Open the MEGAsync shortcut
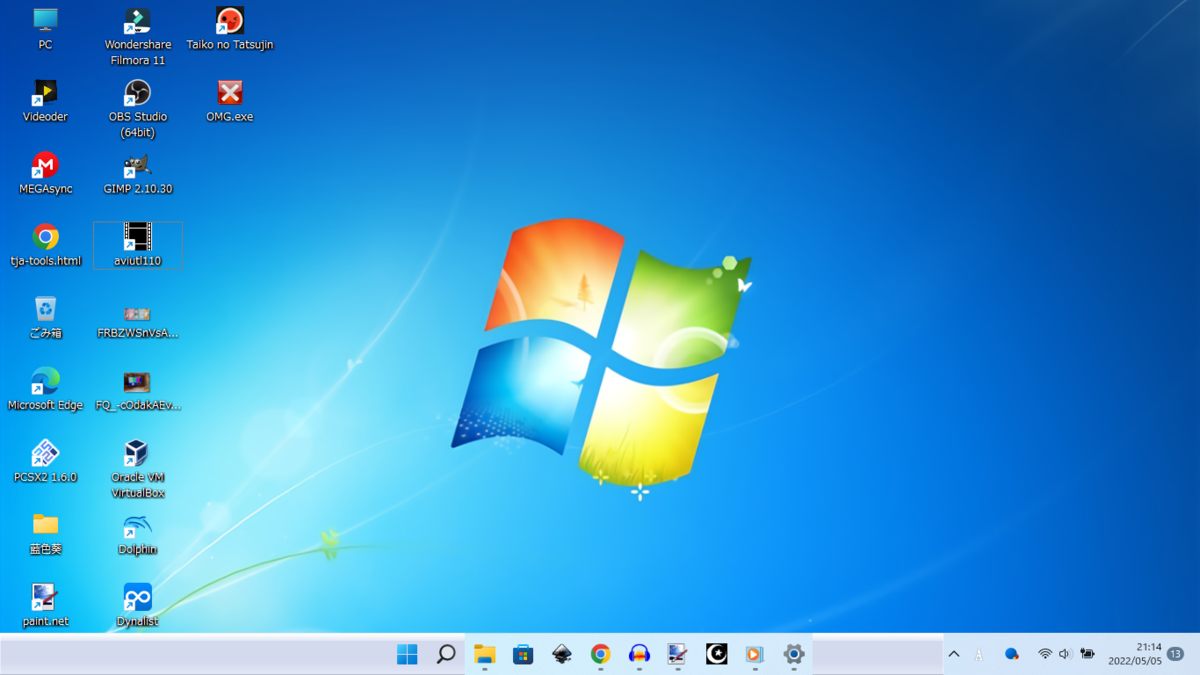Screen dimensions: 1200x675 coord(45,173)
